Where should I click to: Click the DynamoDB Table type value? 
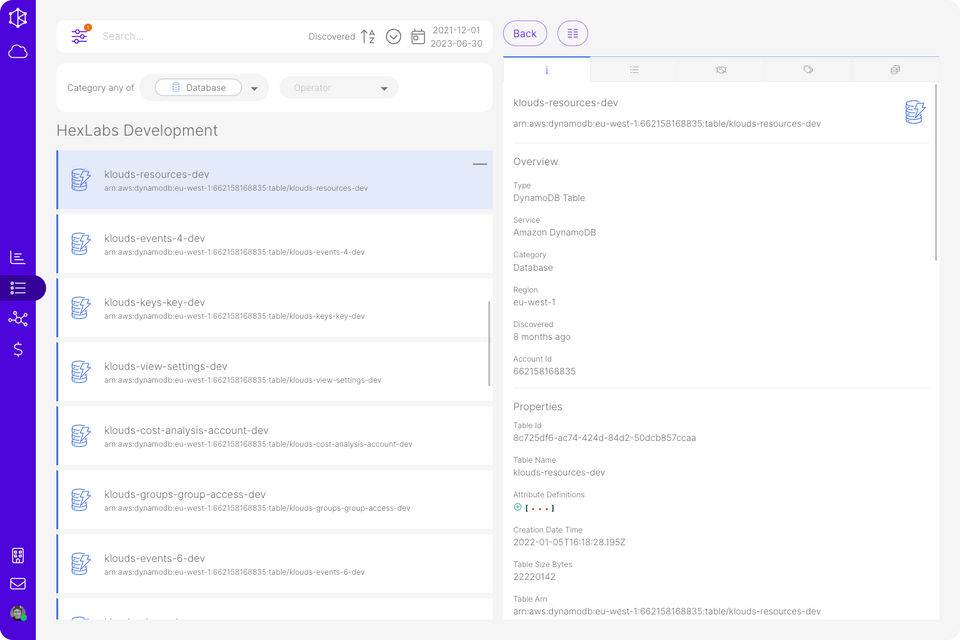(549, 198)
